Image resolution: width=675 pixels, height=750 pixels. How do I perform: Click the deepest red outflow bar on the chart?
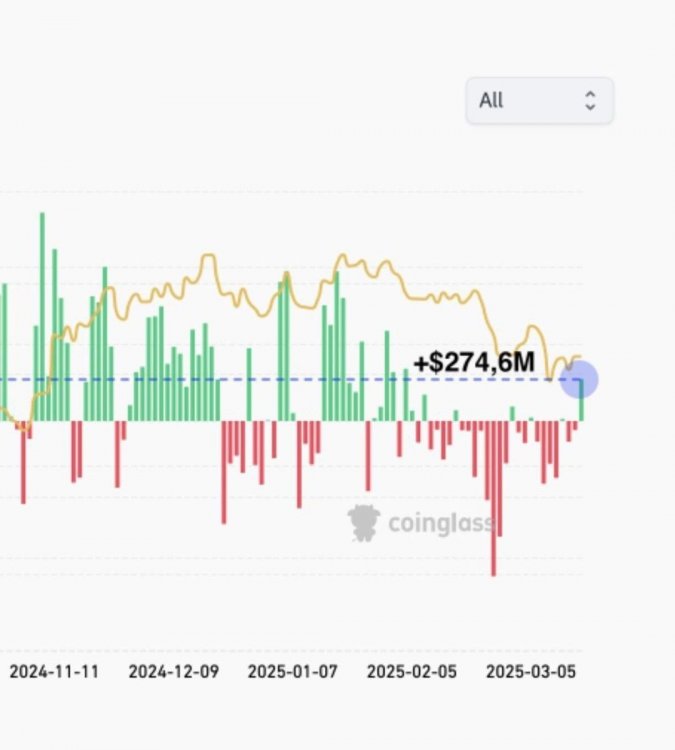493,500
